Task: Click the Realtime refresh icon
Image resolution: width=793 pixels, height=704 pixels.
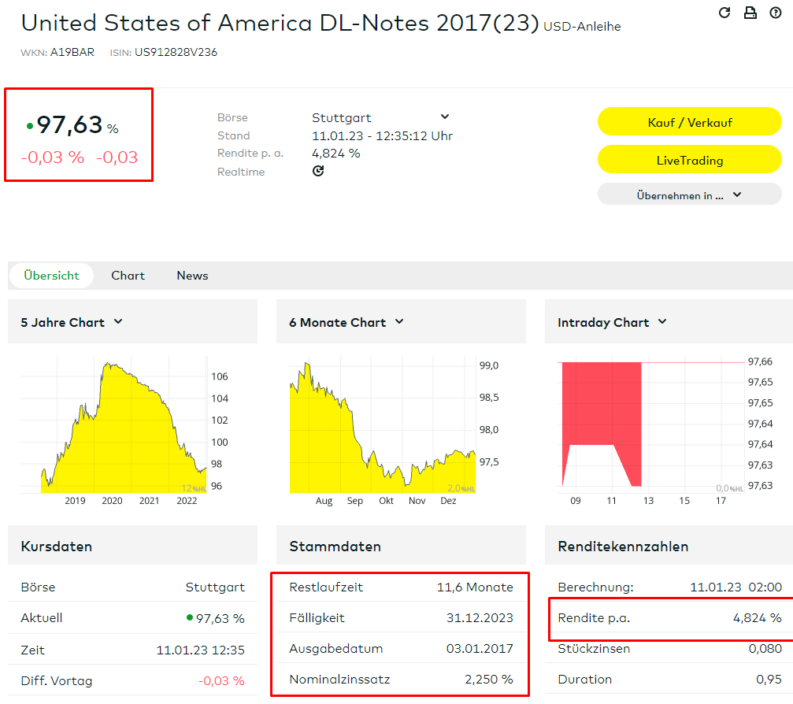Action: click(x=318, y=171)
